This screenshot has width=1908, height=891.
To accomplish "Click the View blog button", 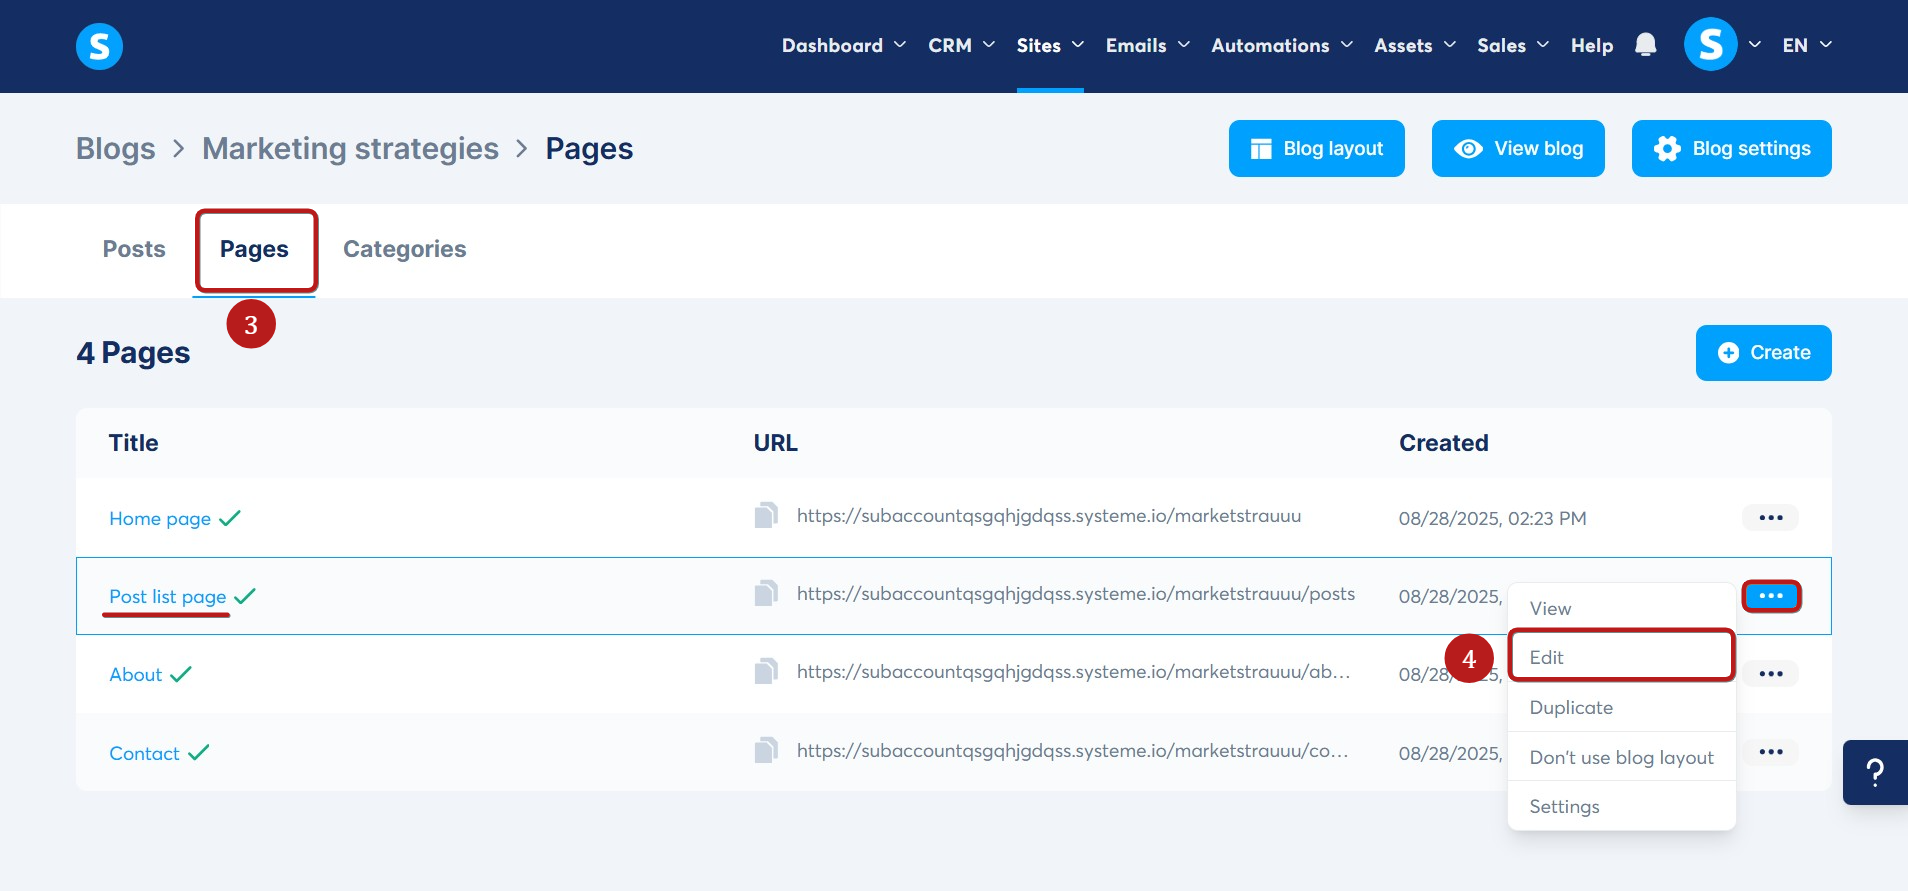I will pyautogui.click(x=1518, y=148).
